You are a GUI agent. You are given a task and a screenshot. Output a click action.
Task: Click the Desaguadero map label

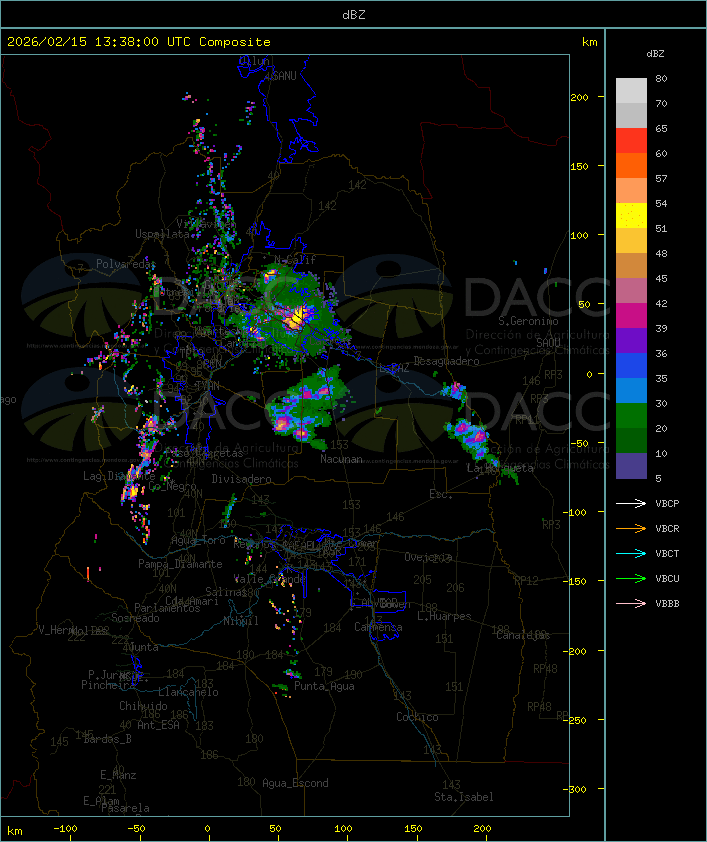pos(446,361)
